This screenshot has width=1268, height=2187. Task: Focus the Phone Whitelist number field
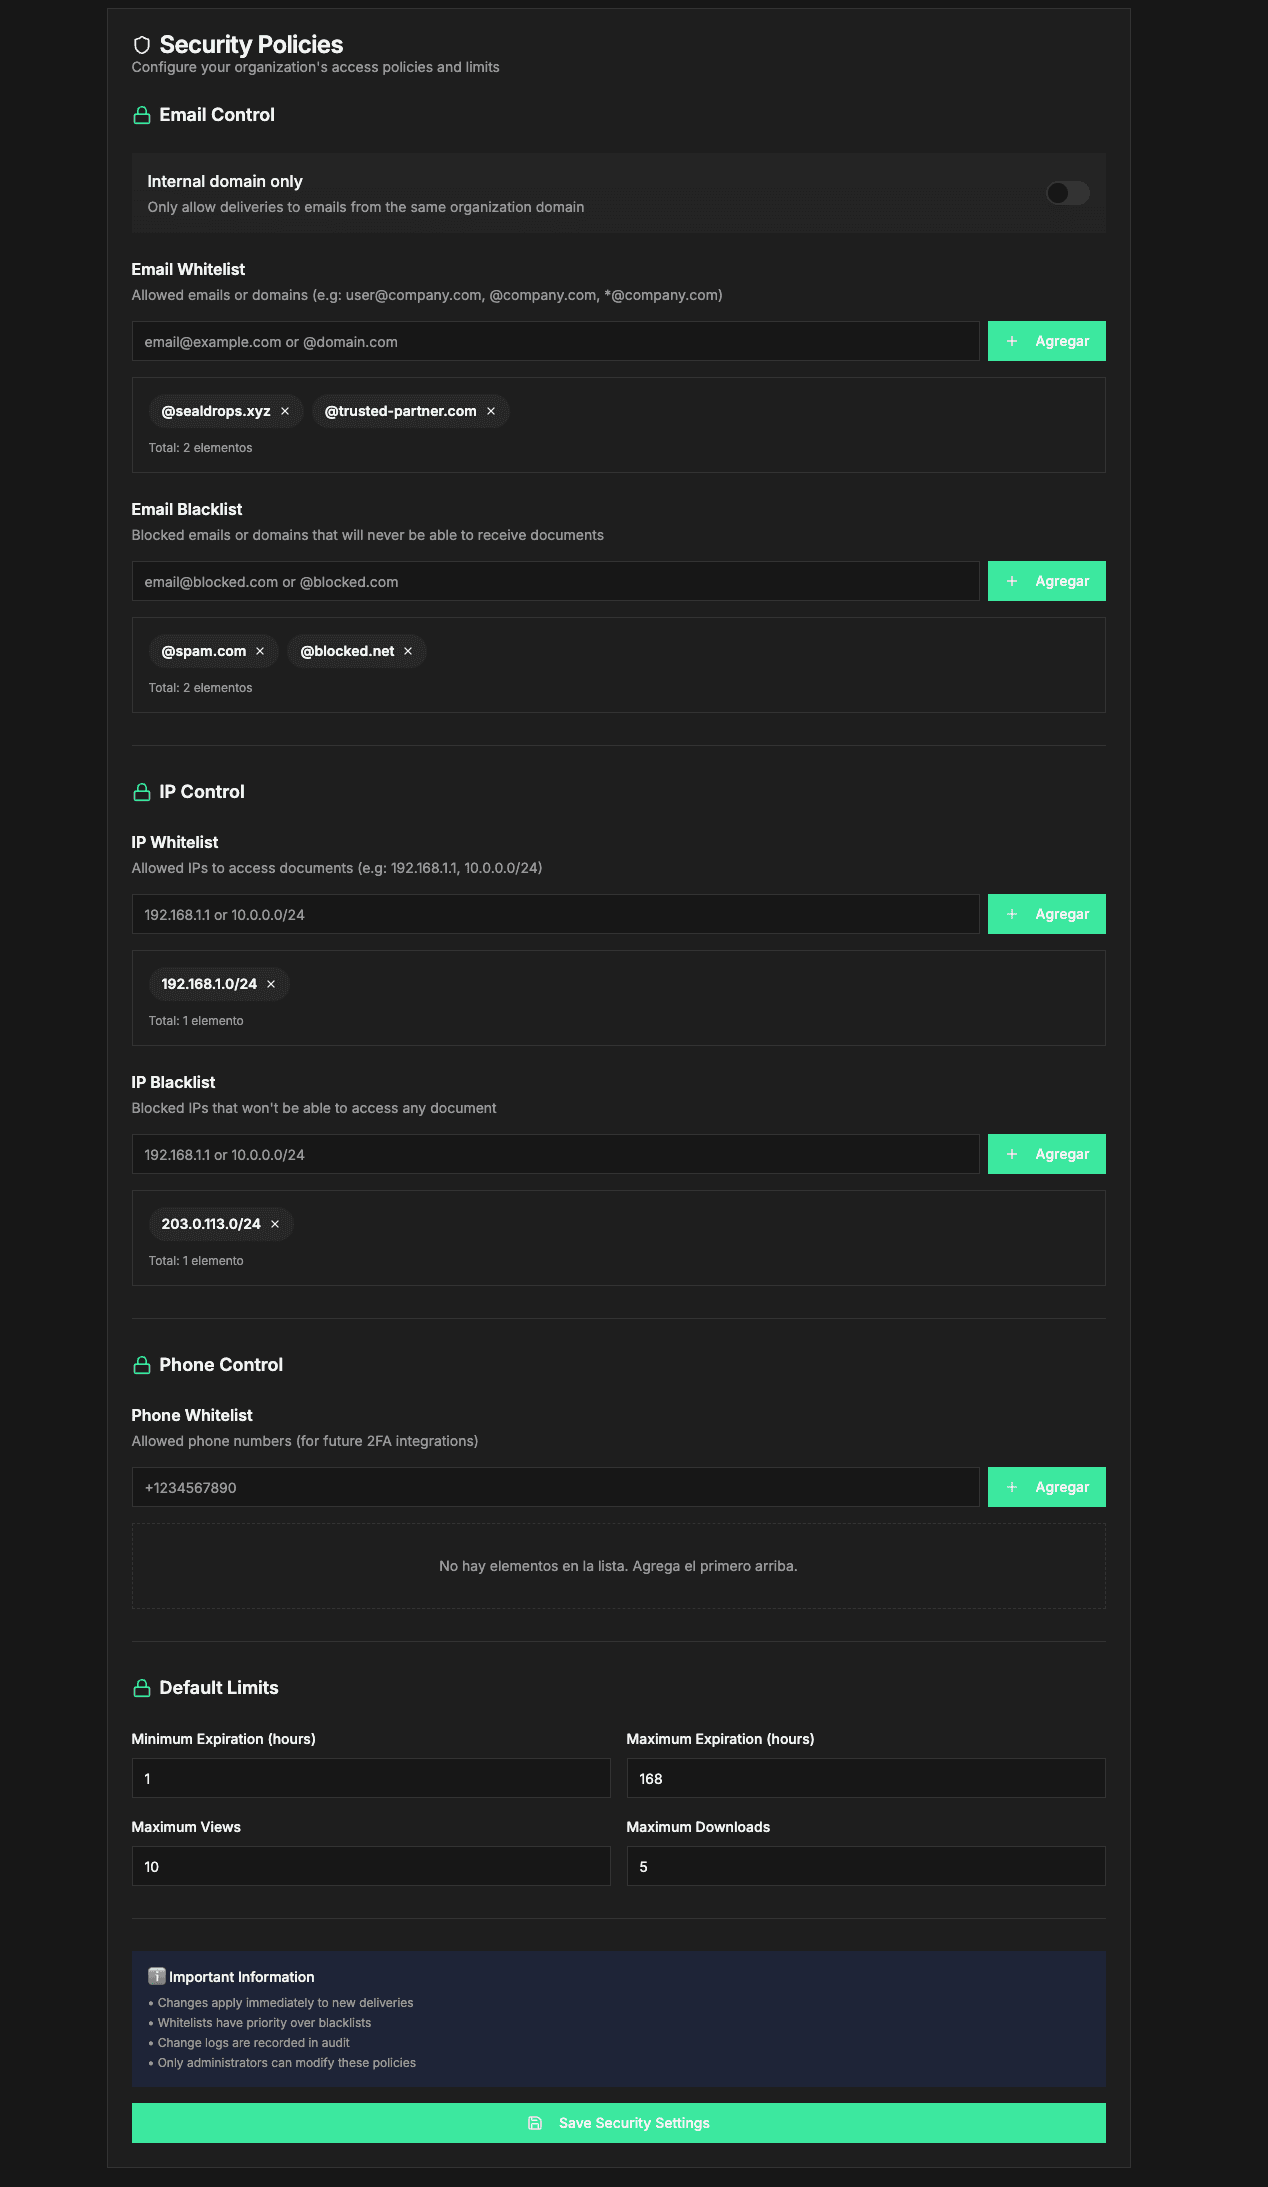coord(555,1488)
